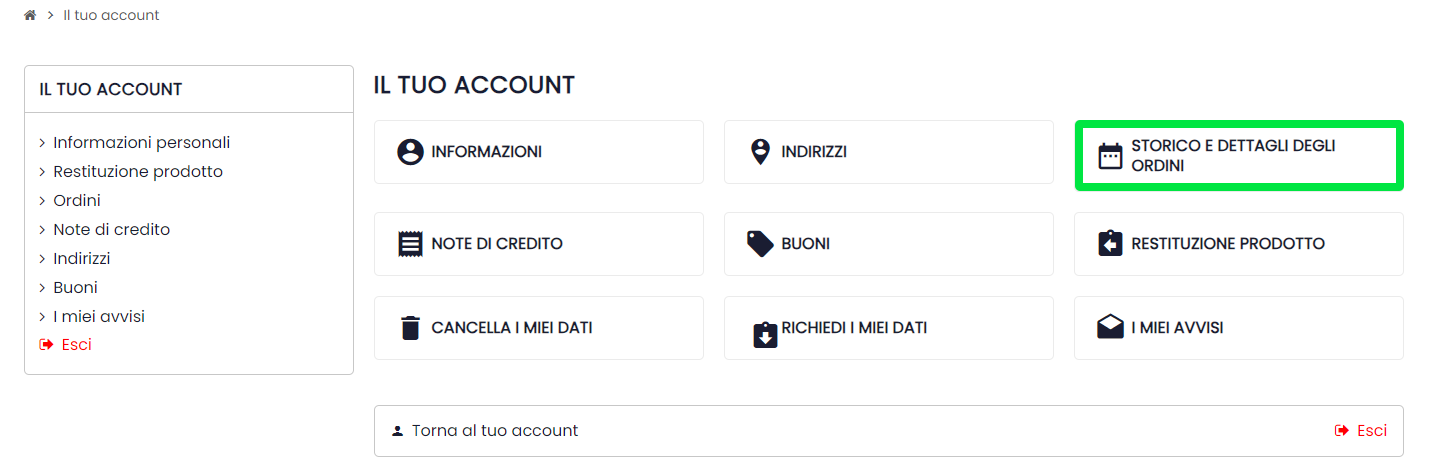Log out via Esci in bottom bar
Screen dimensions: 1437x473
[1370, 431]
